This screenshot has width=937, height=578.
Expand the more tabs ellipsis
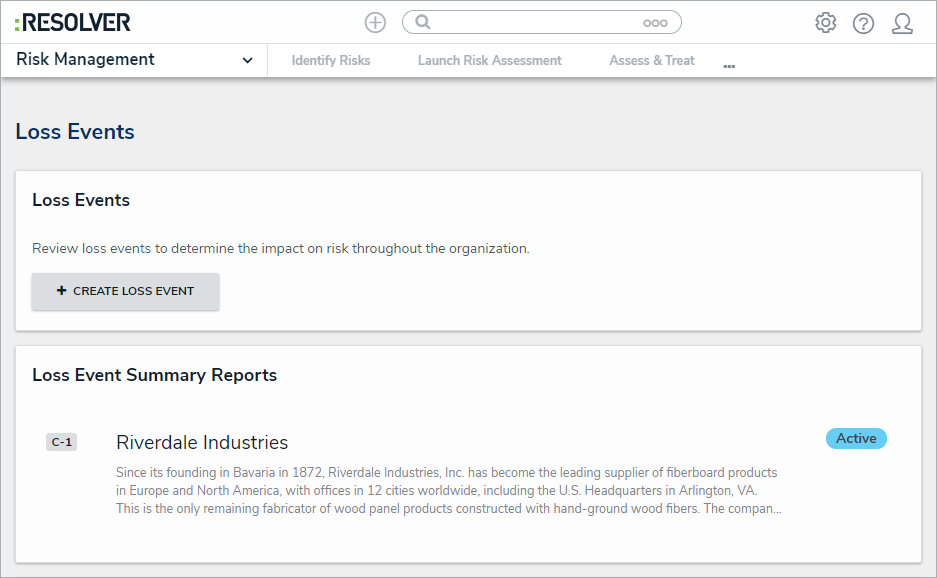pos(729,66)
